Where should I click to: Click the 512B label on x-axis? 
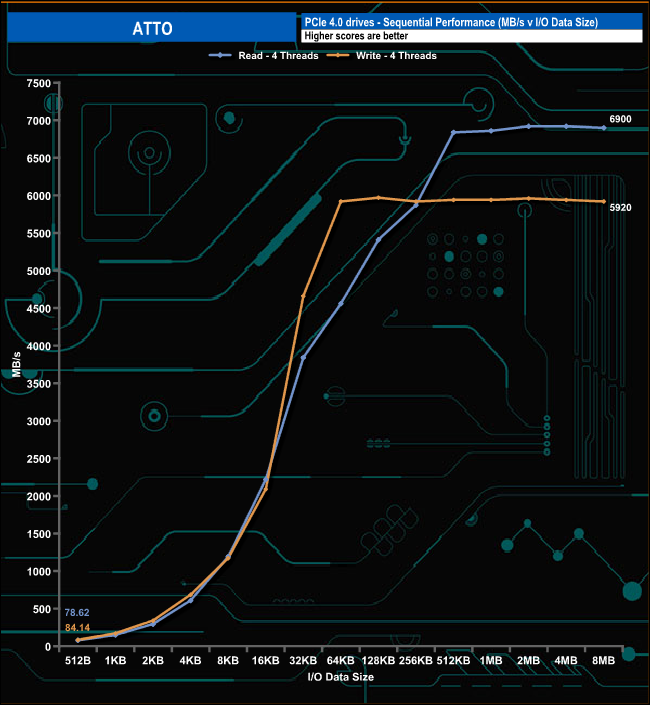coord(78,661)
